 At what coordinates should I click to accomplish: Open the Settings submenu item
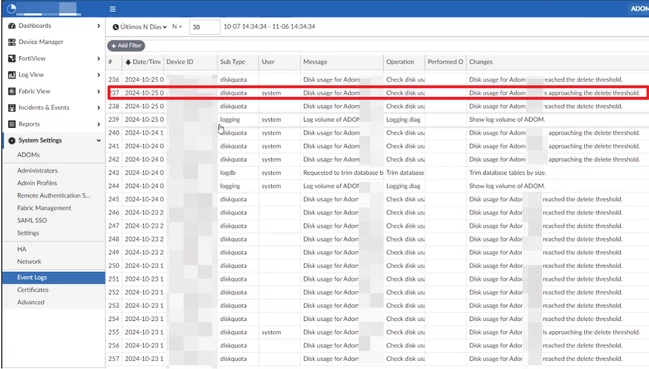(28, 233)
